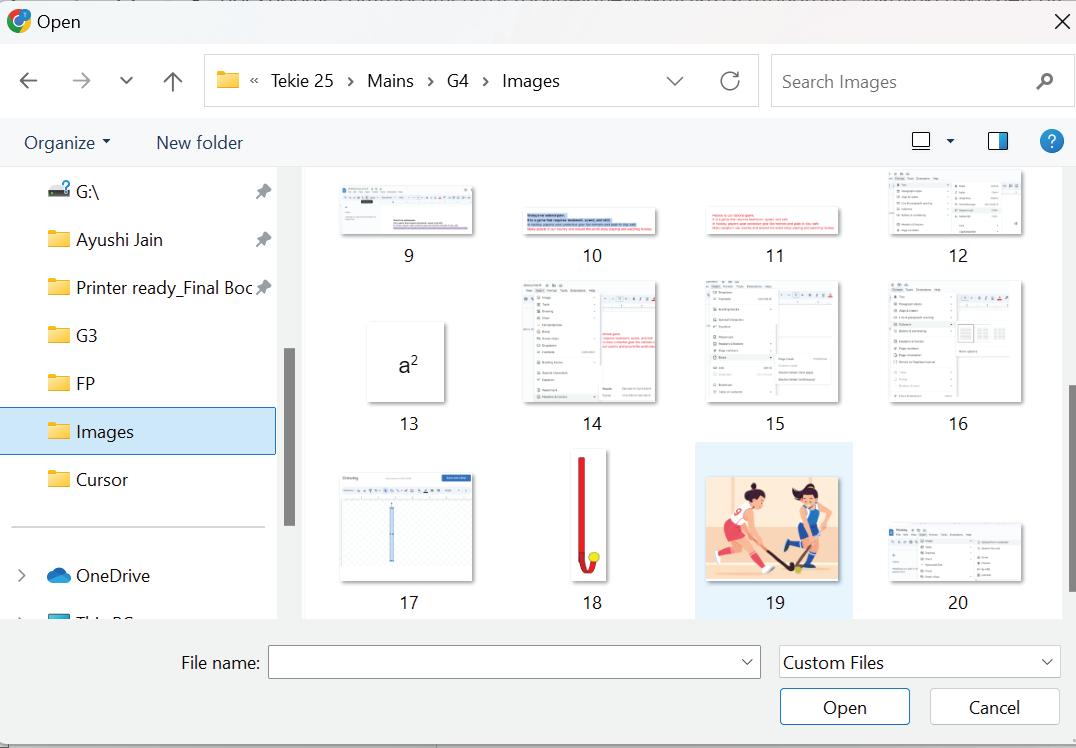Navigate up one folder level
This screenshot has width=1076, height=748.
point(173,81)
